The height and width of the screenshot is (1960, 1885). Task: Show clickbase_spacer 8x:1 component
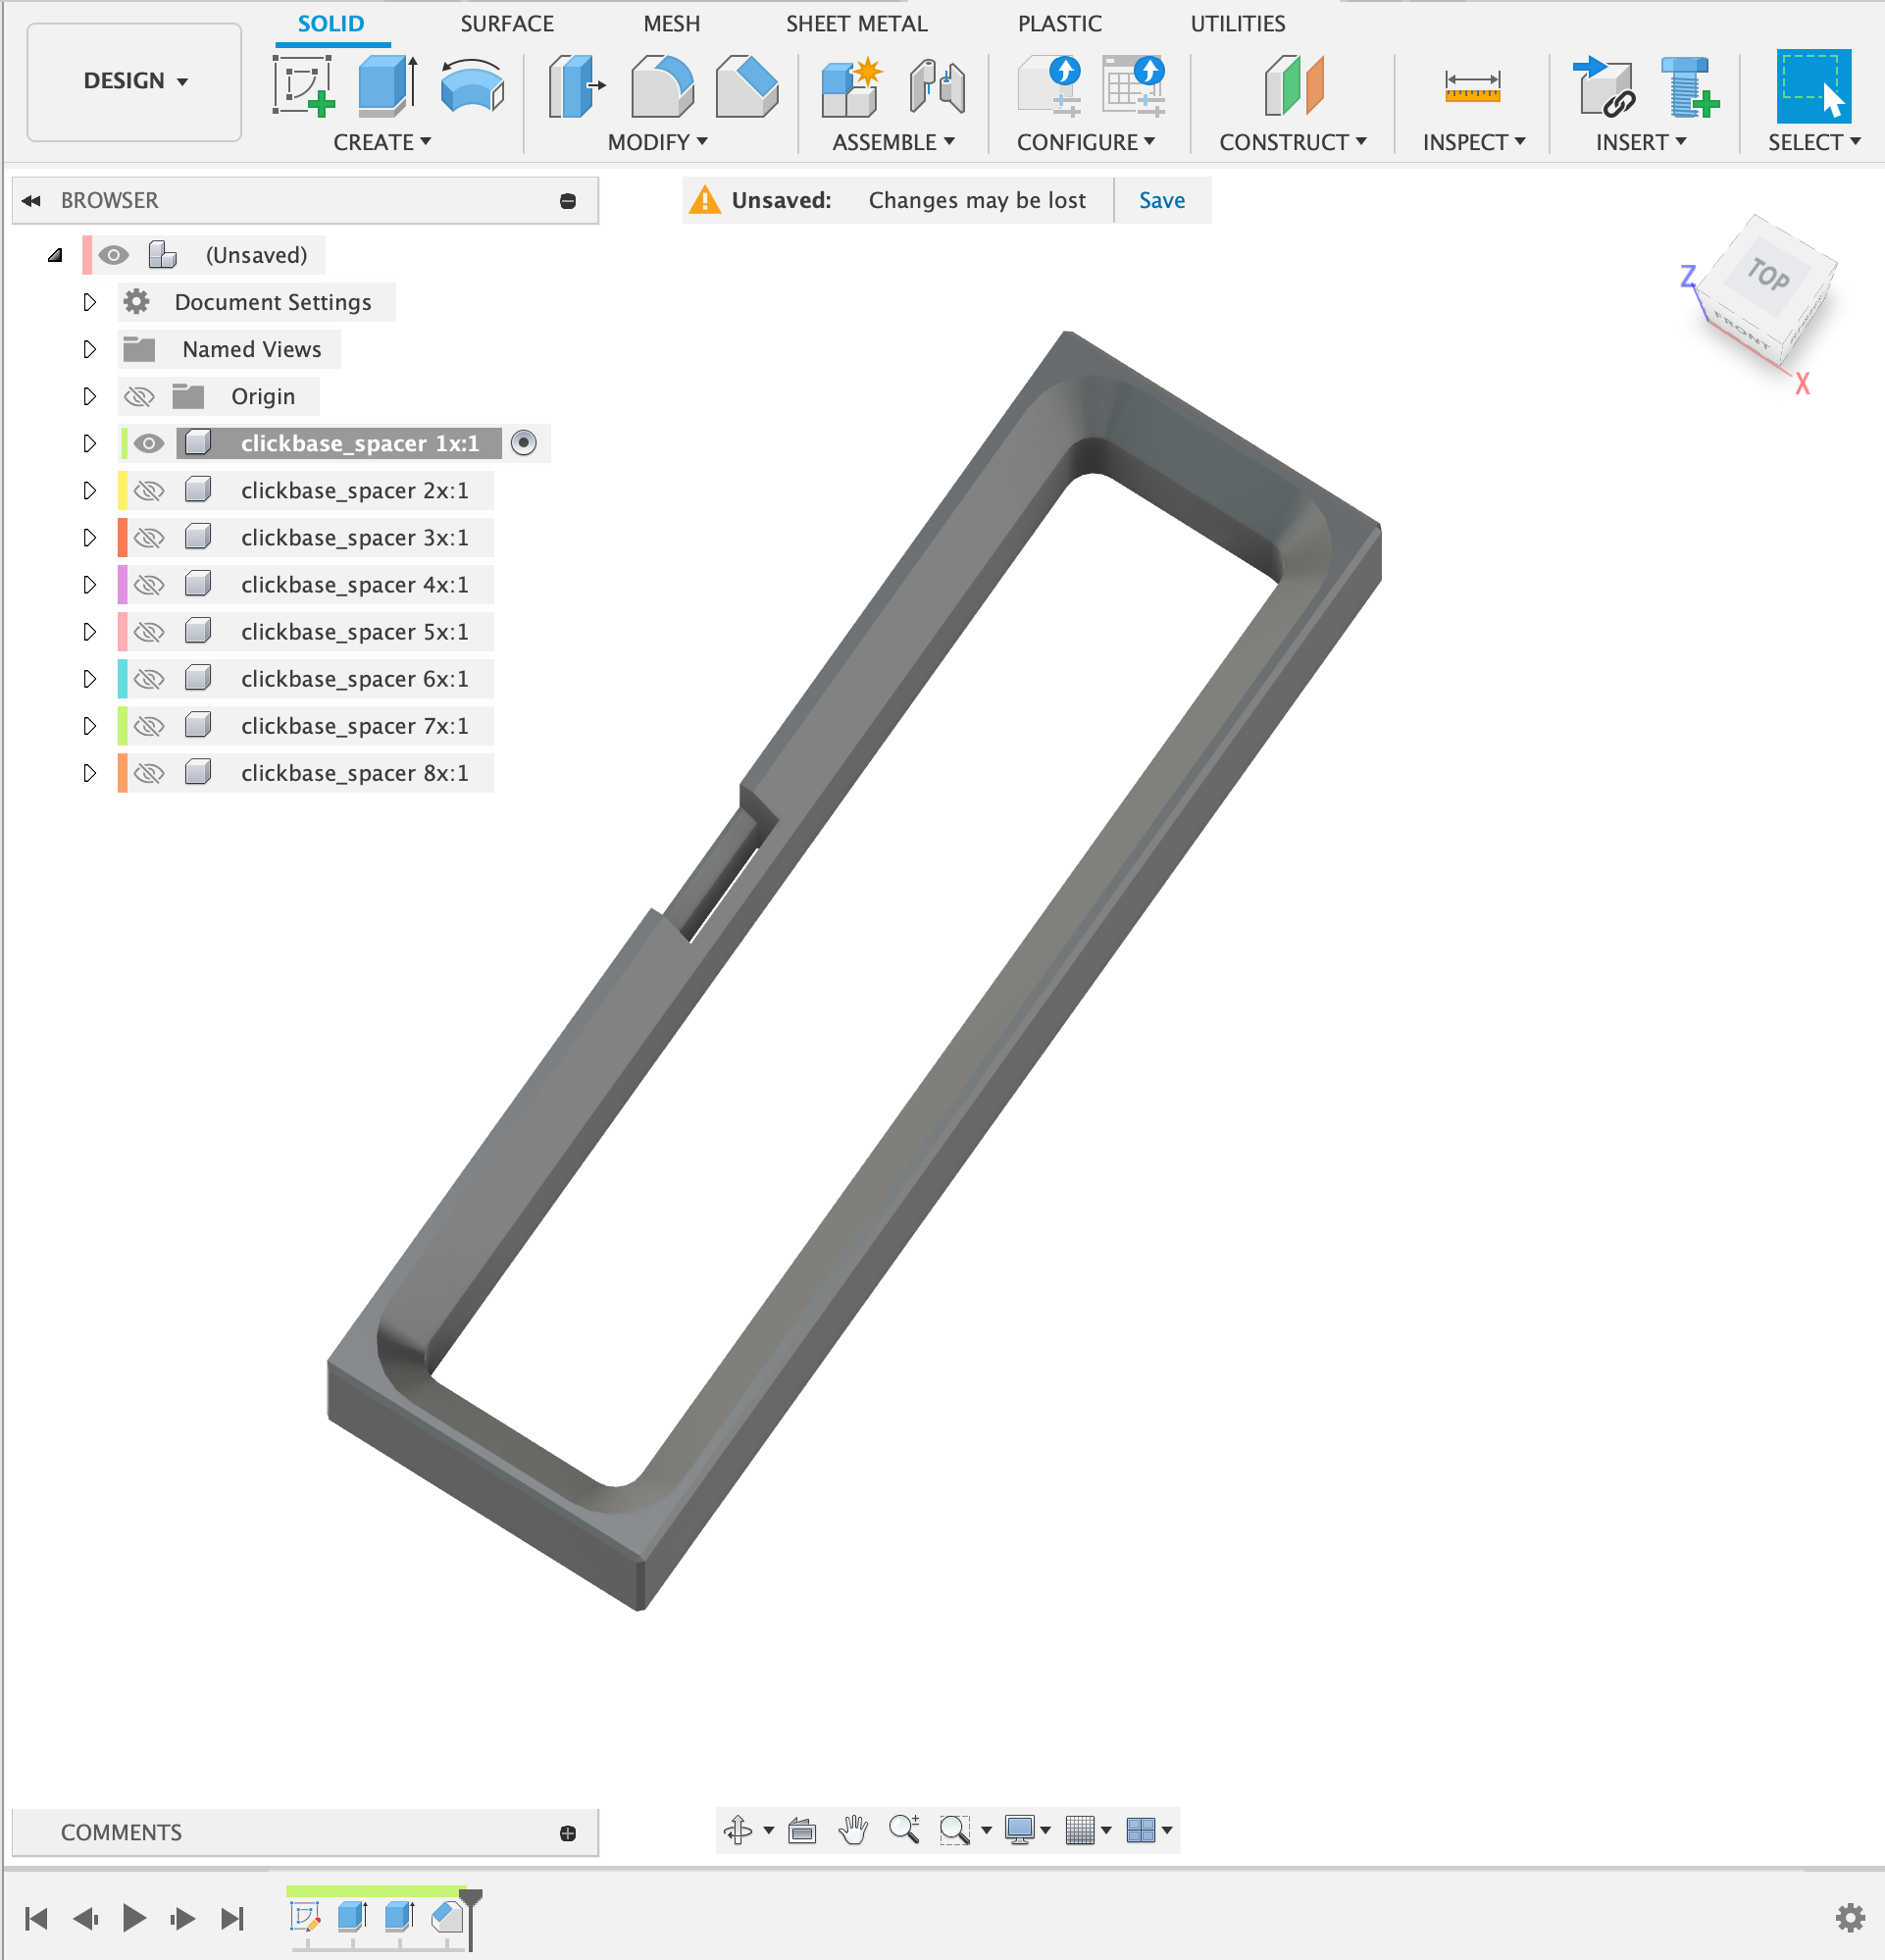[x=149, y=772]
